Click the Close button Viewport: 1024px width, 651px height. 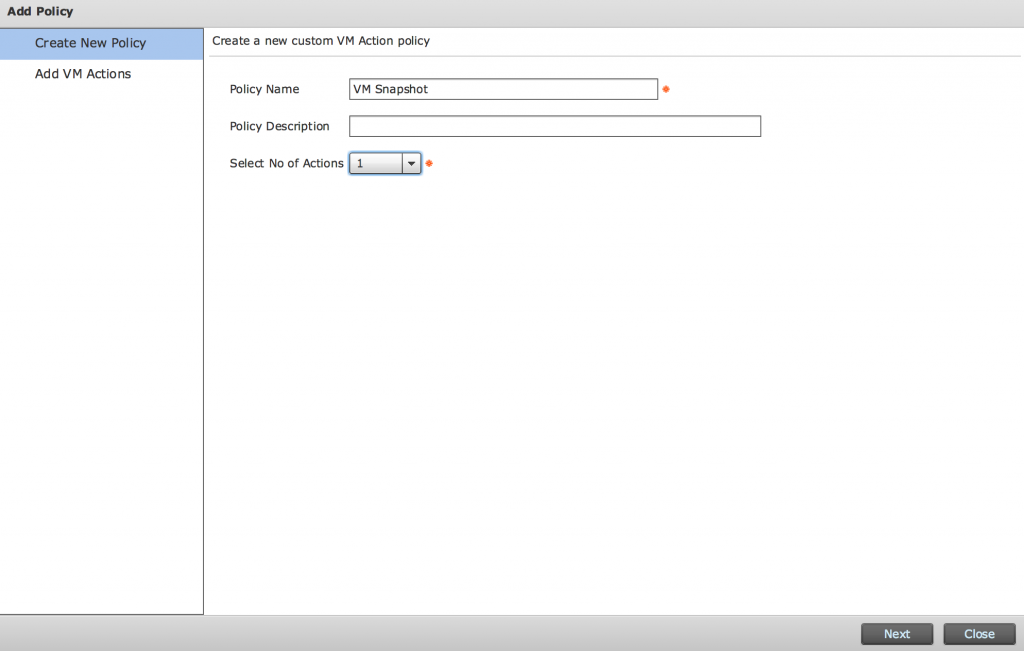(979, 633)
